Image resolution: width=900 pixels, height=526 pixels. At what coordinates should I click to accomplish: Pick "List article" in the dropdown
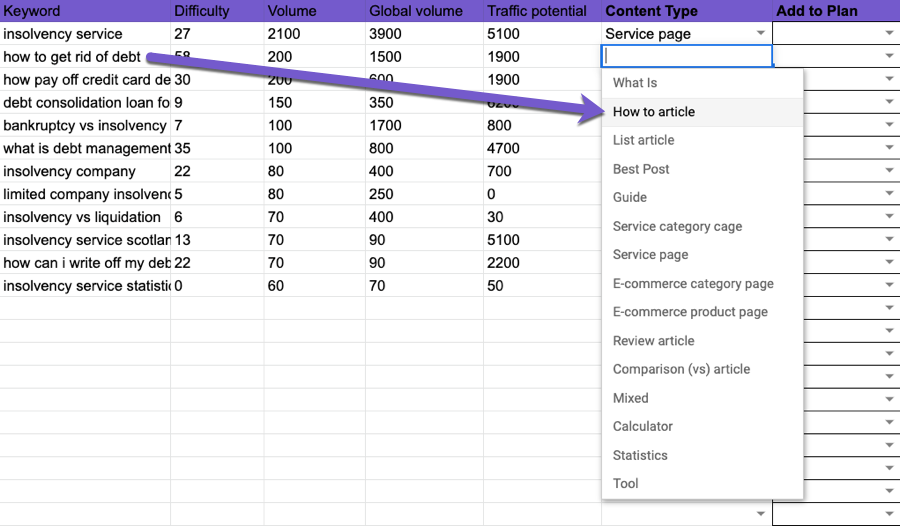point(644,140)
